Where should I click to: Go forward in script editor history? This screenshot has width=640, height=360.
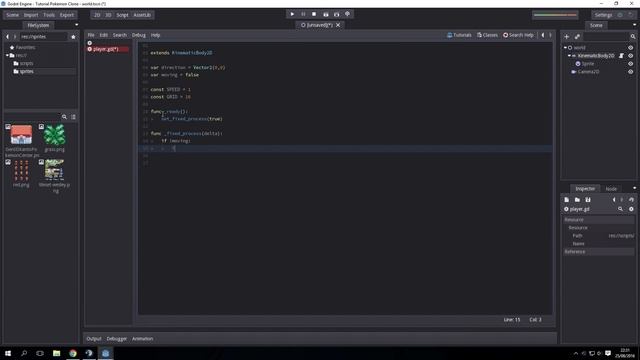[x=550, y=35]
